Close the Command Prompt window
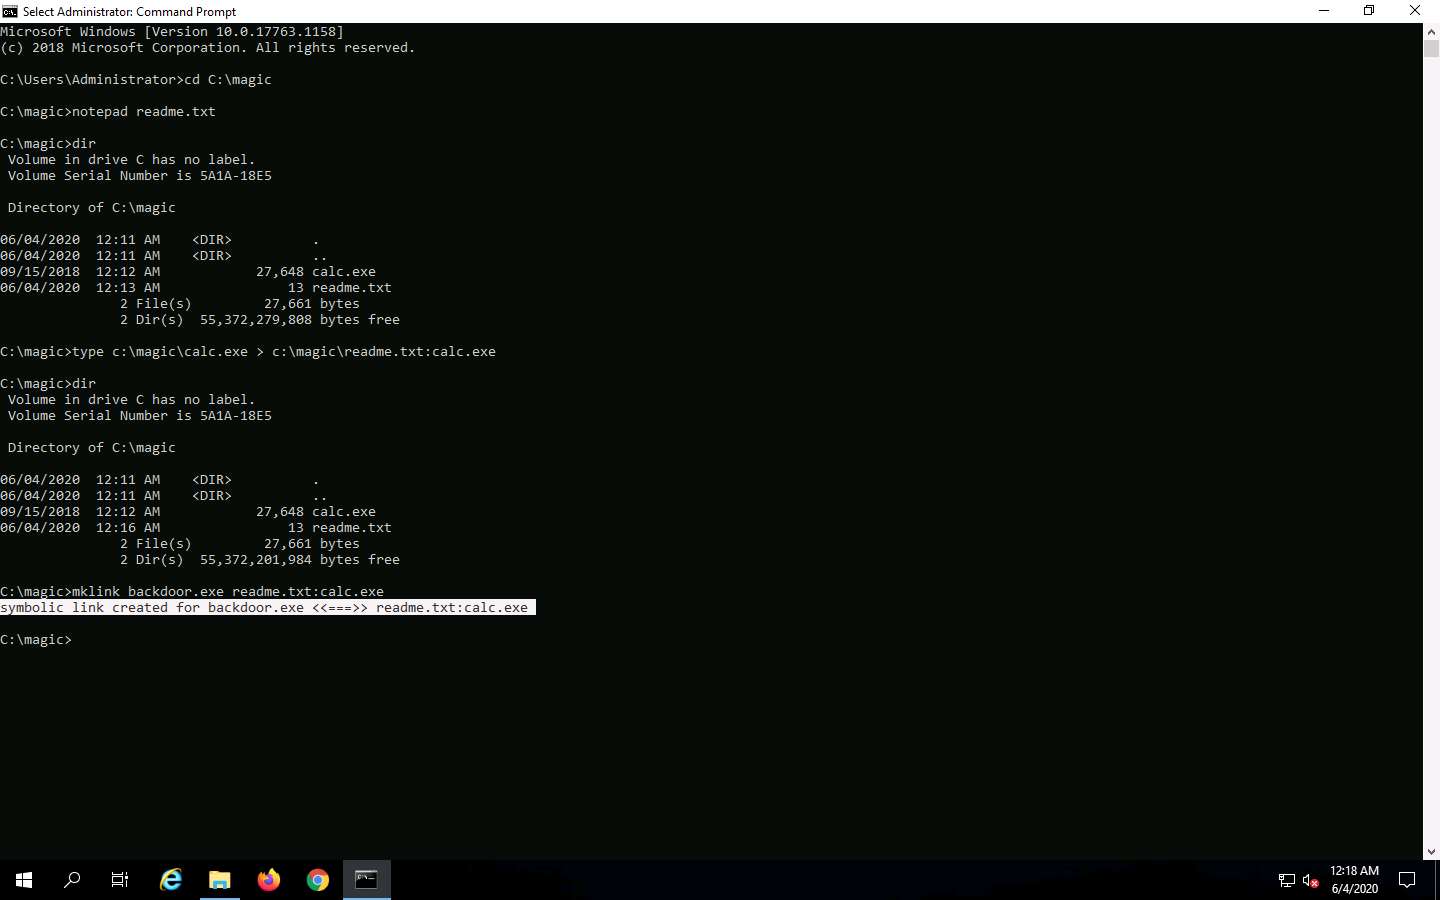1440x900 pixels. tap(1415, 11)
